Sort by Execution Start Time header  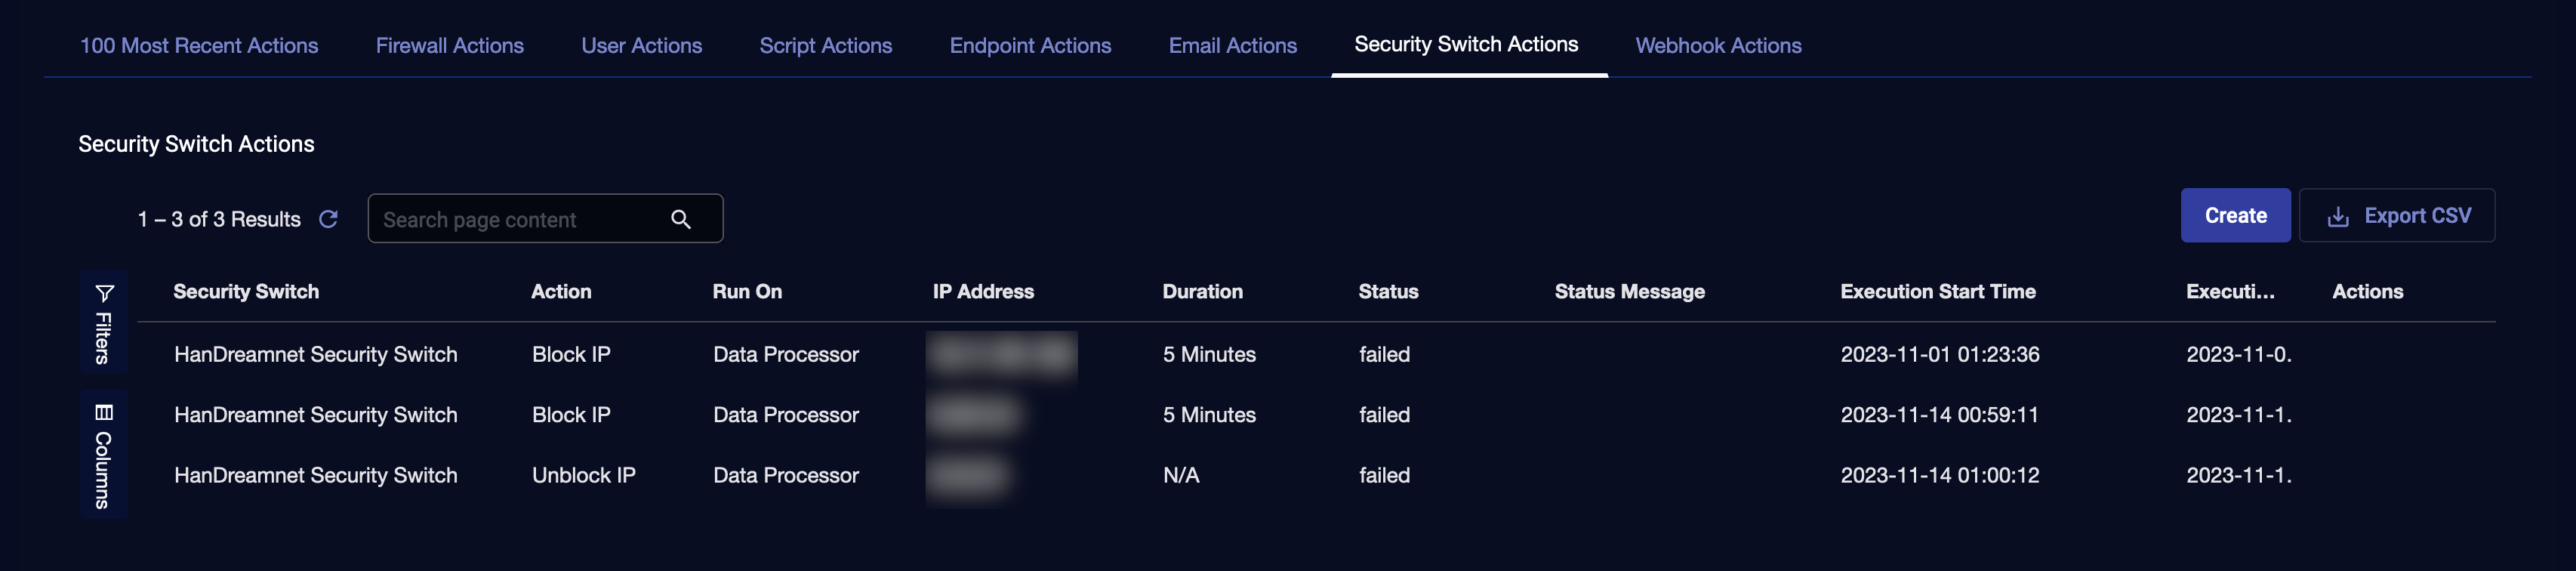pos(1937,292)
